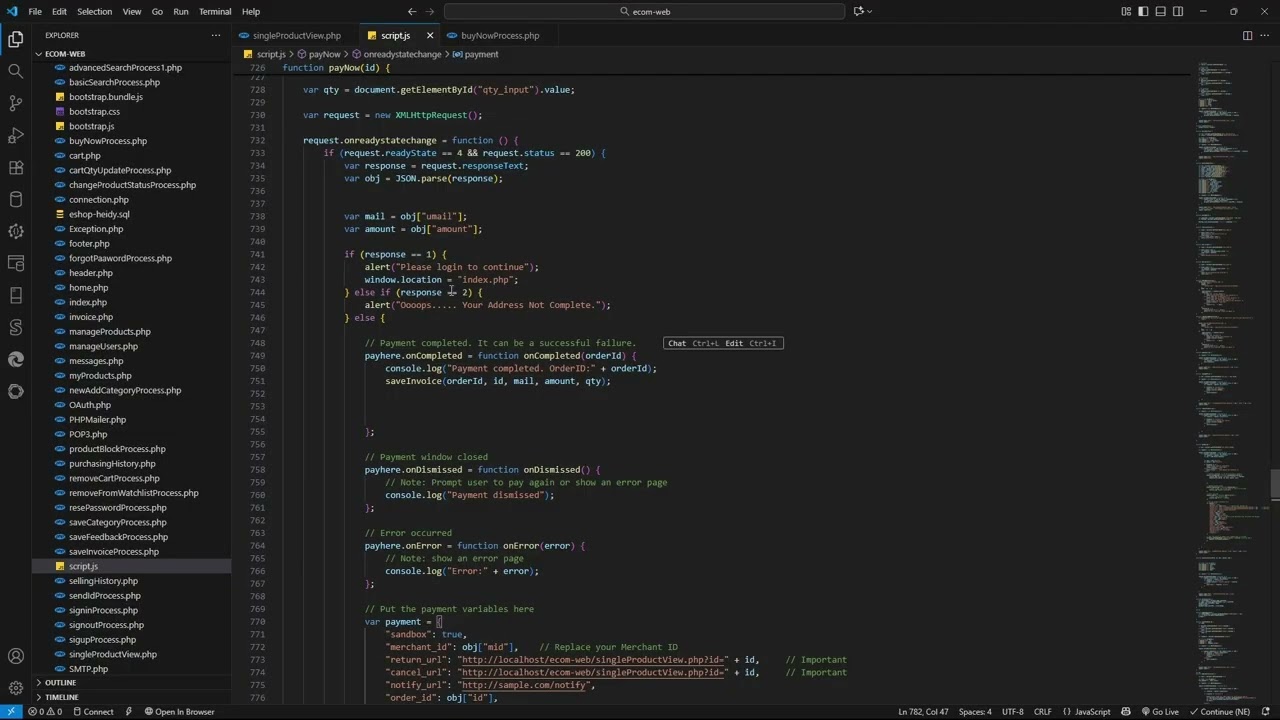This screenshot has width=1280, height=720.
Task: Click Open In Browser in status bar
Action: [179, 712]
